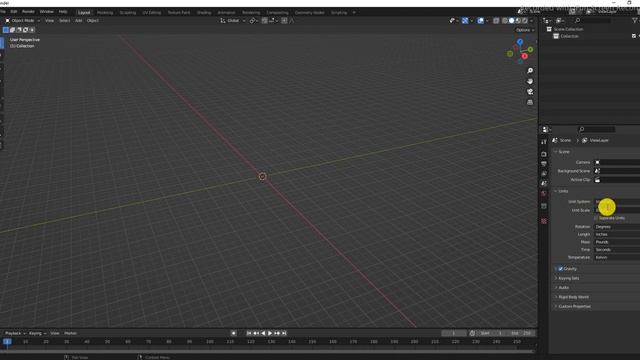Click the outliner filter funnel icon

635,20
